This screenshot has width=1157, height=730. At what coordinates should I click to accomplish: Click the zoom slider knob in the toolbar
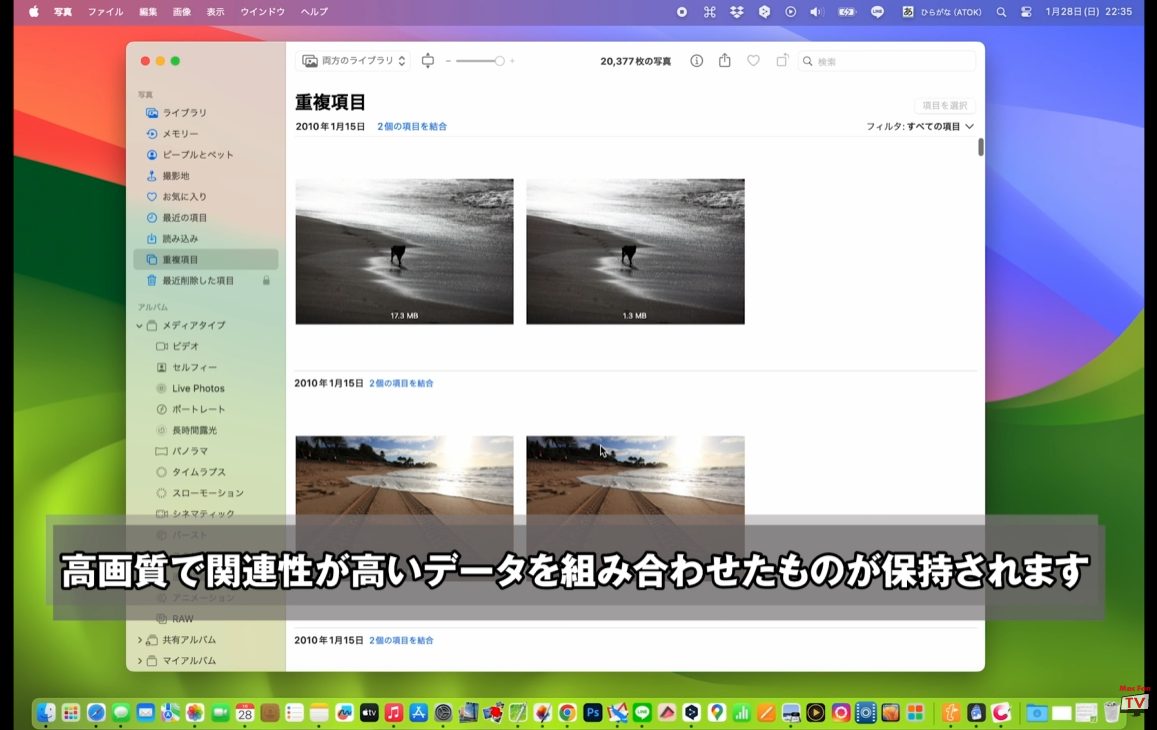tap(500, 61)
